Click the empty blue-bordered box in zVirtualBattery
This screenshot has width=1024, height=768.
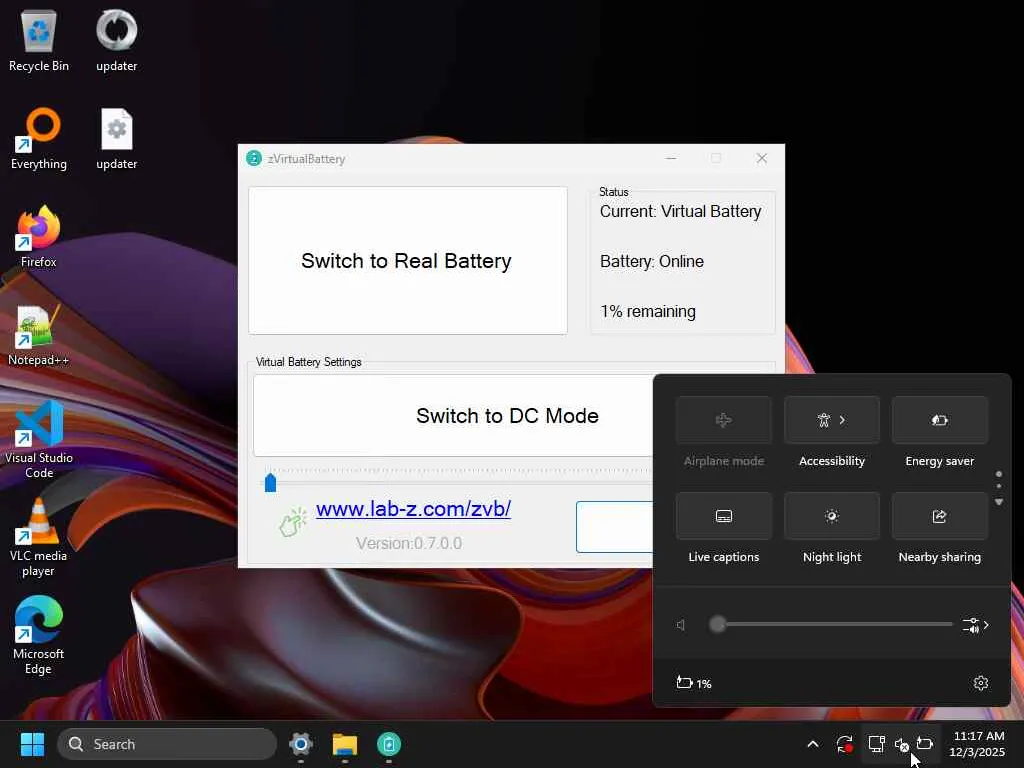point(615,526)
